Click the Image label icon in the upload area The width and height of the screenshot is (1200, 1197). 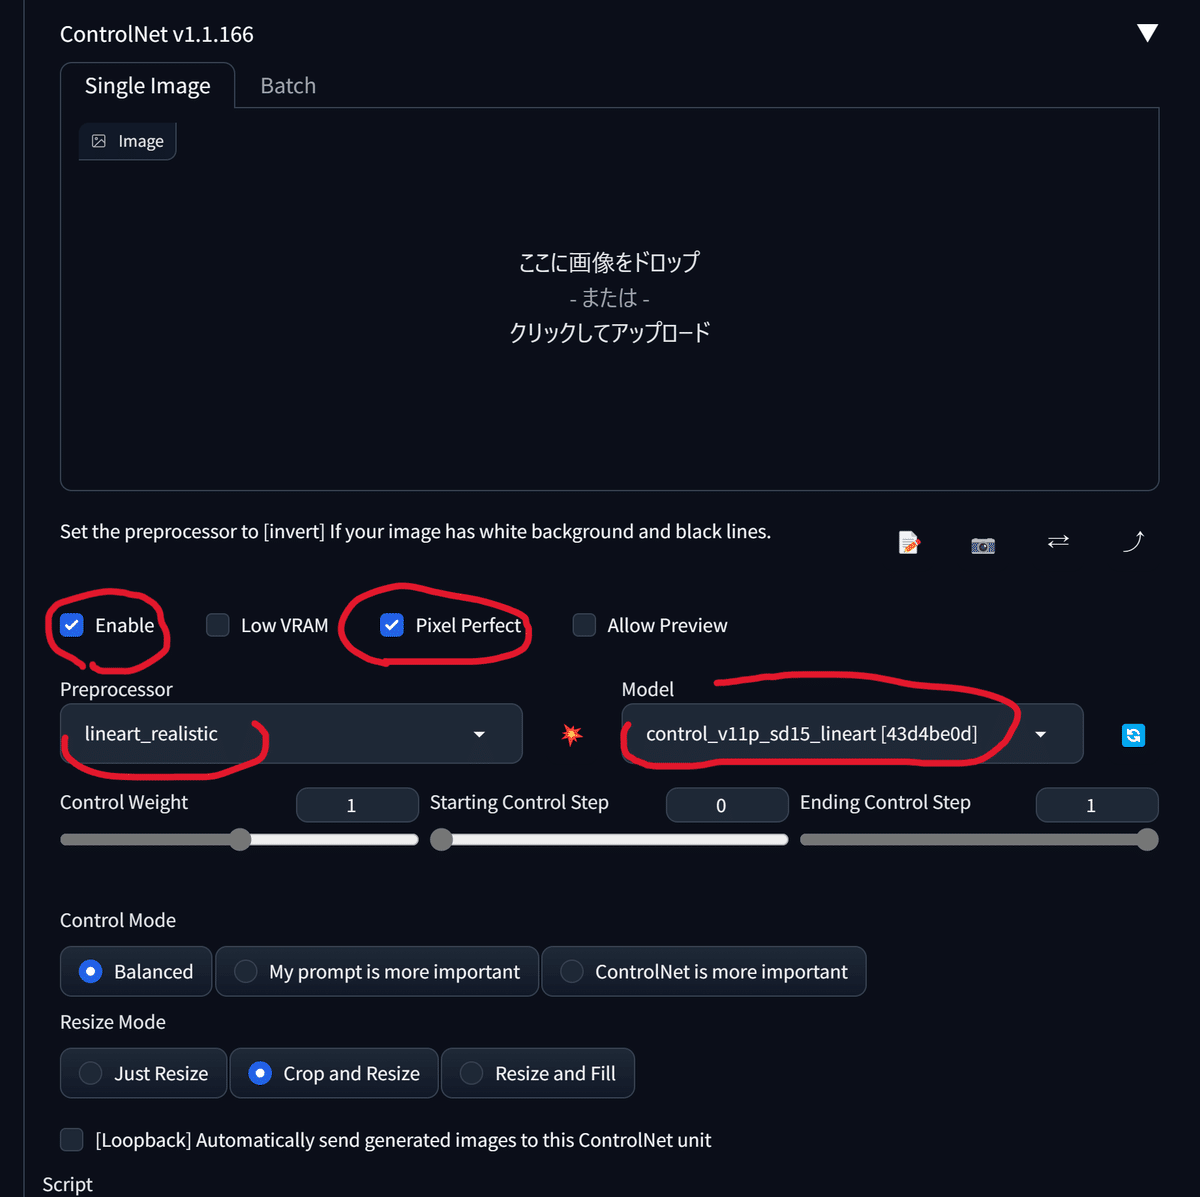point(99,141)
